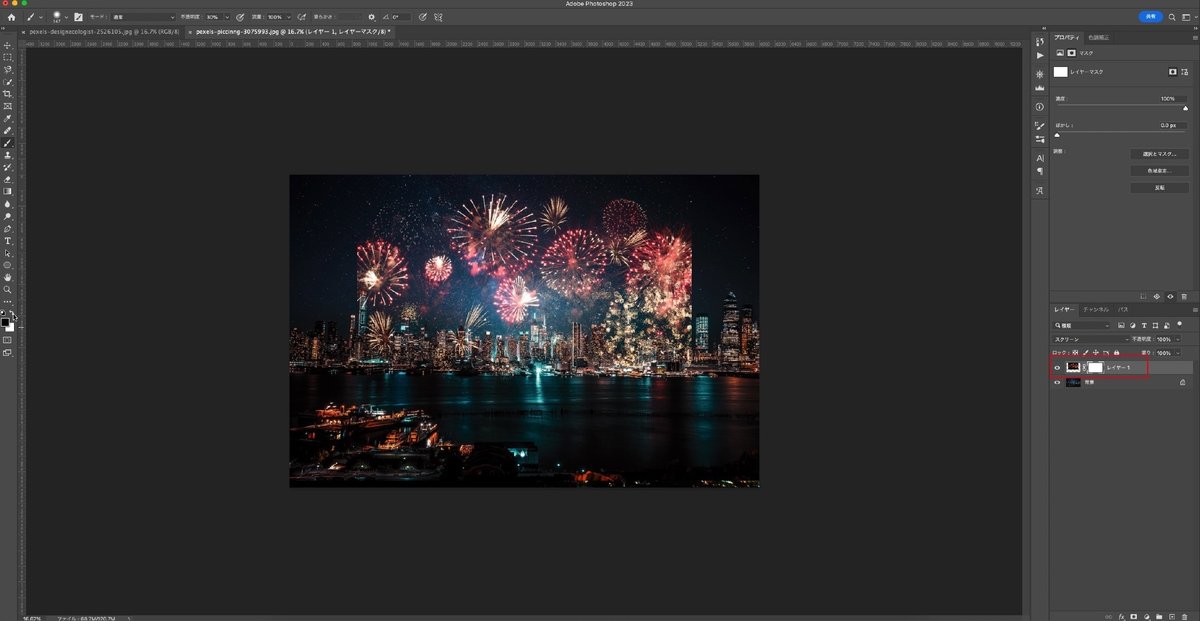The image size is (1200, 621).
Task: Open the painting mode 通常 dropdown
Action: coord(143,17)
